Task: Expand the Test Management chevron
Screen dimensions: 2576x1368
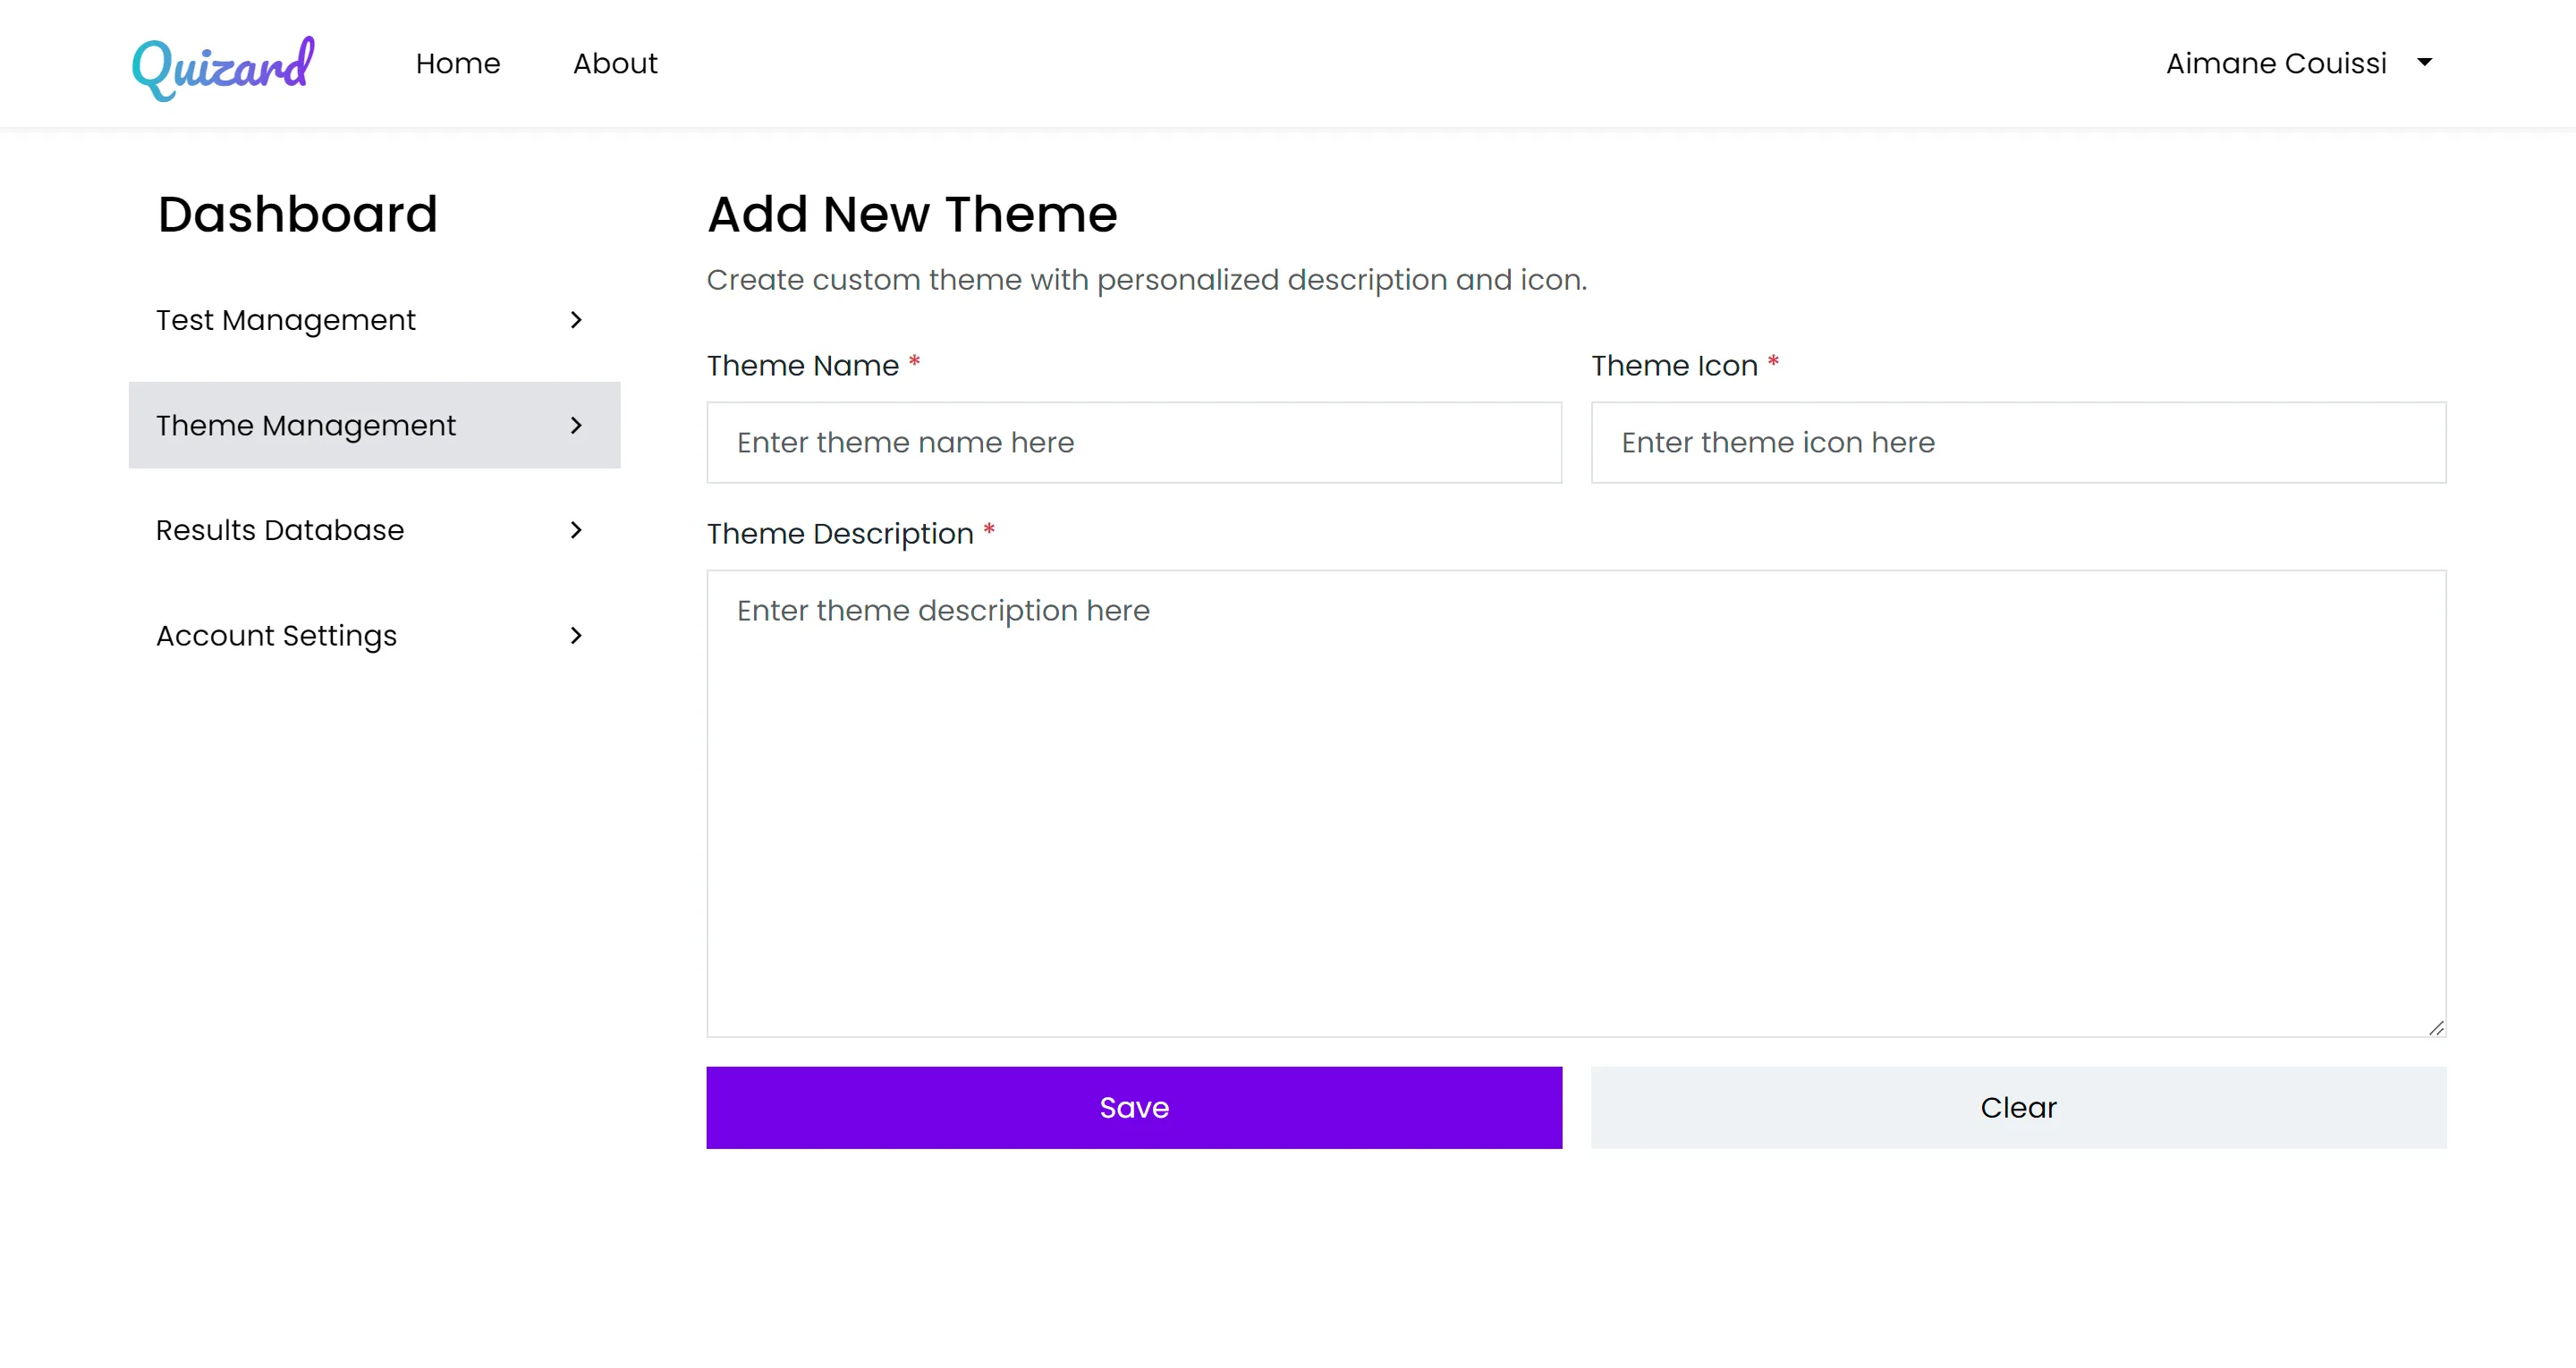Action: [x=576, y=320]
